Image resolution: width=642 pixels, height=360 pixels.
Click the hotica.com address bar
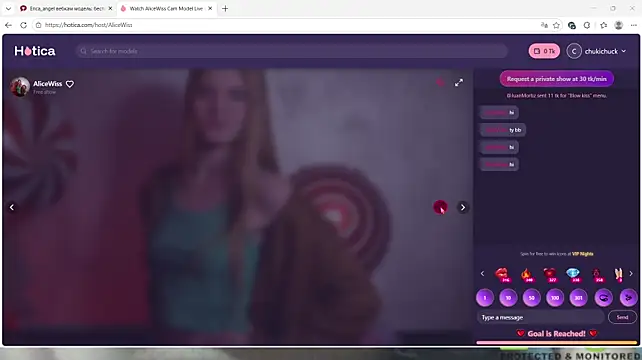click(x=287, y=25)
